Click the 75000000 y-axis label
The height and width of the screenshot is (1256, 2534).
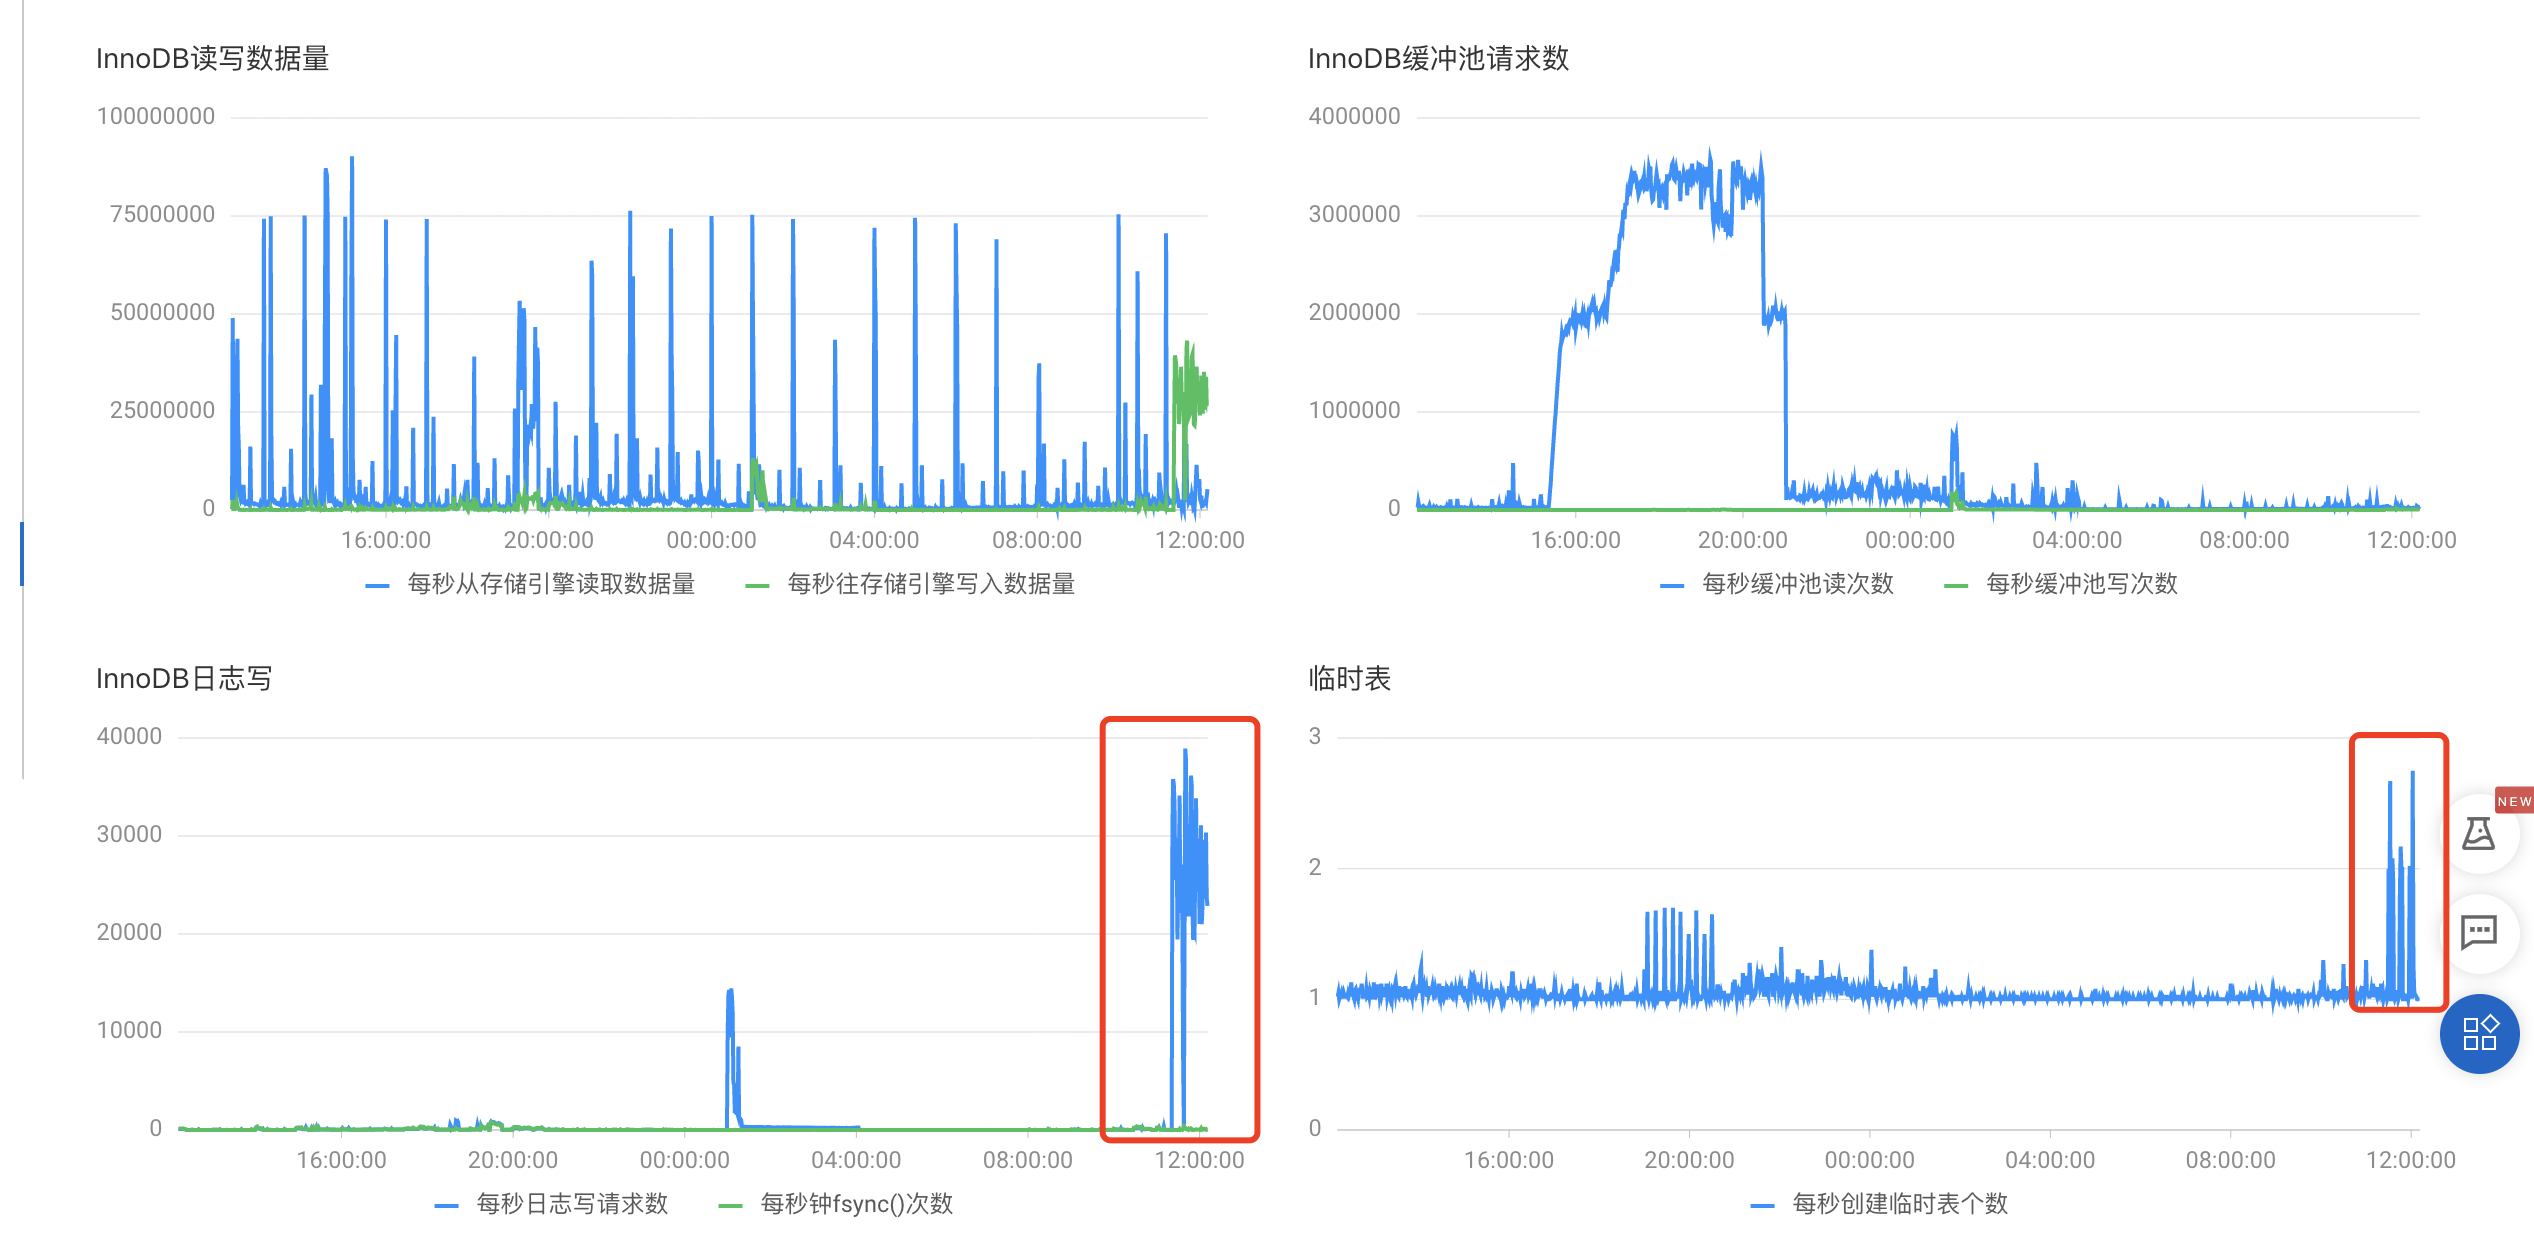[162, 214]
